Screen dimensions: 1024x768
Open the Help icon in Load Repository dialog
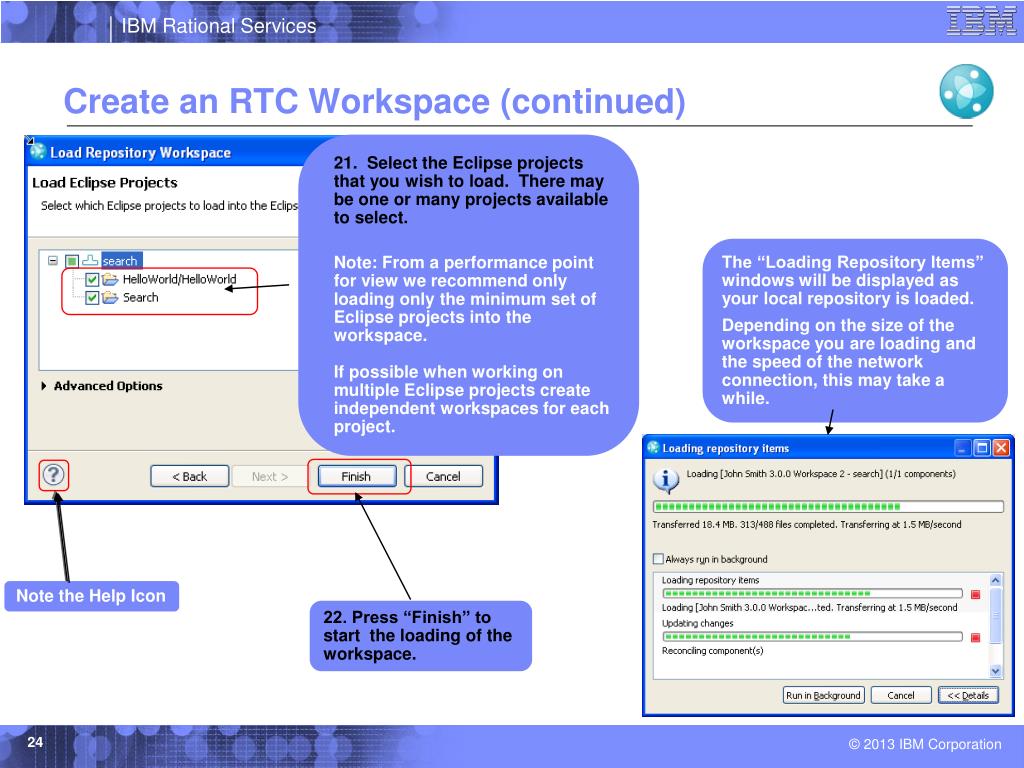(x=54, y=475)
